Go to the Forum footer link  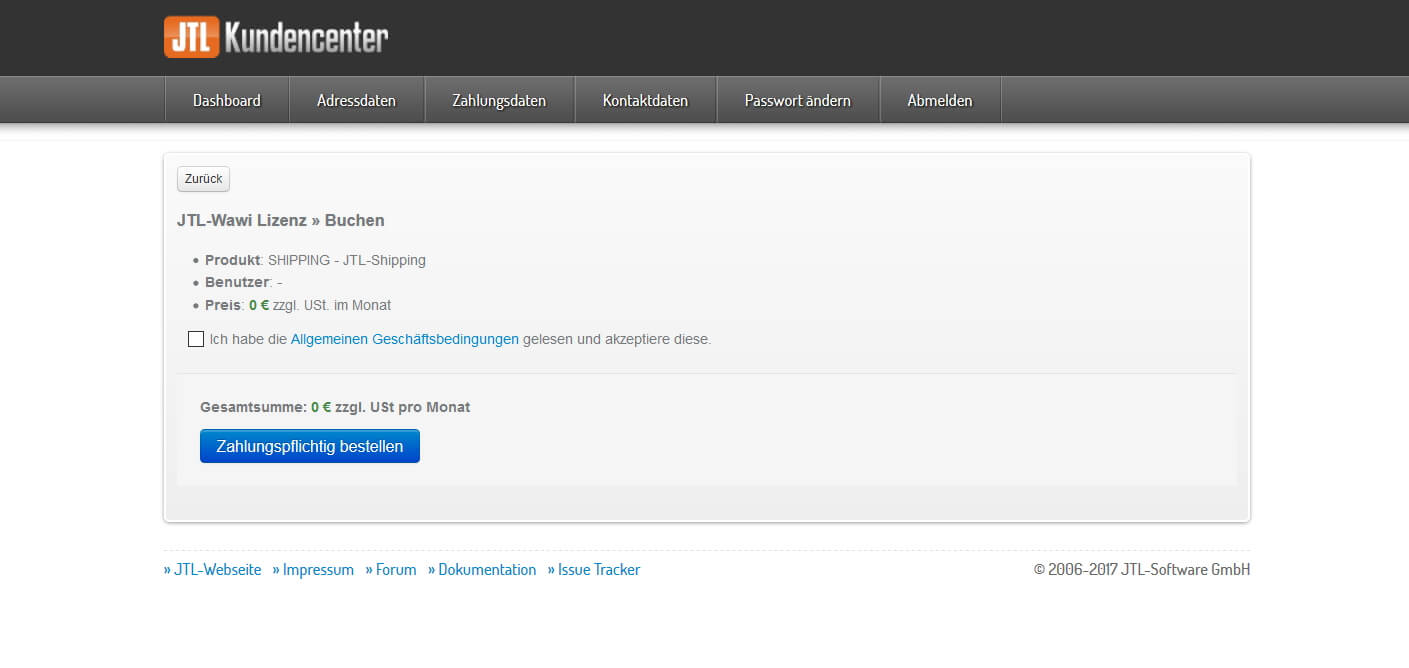(391, 570)
